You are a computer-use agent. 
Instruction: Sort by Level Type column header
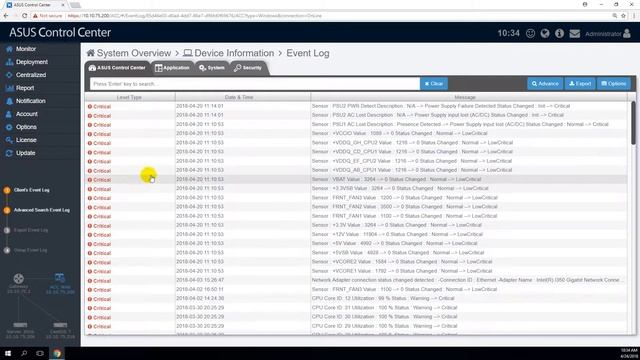point(130,98)
